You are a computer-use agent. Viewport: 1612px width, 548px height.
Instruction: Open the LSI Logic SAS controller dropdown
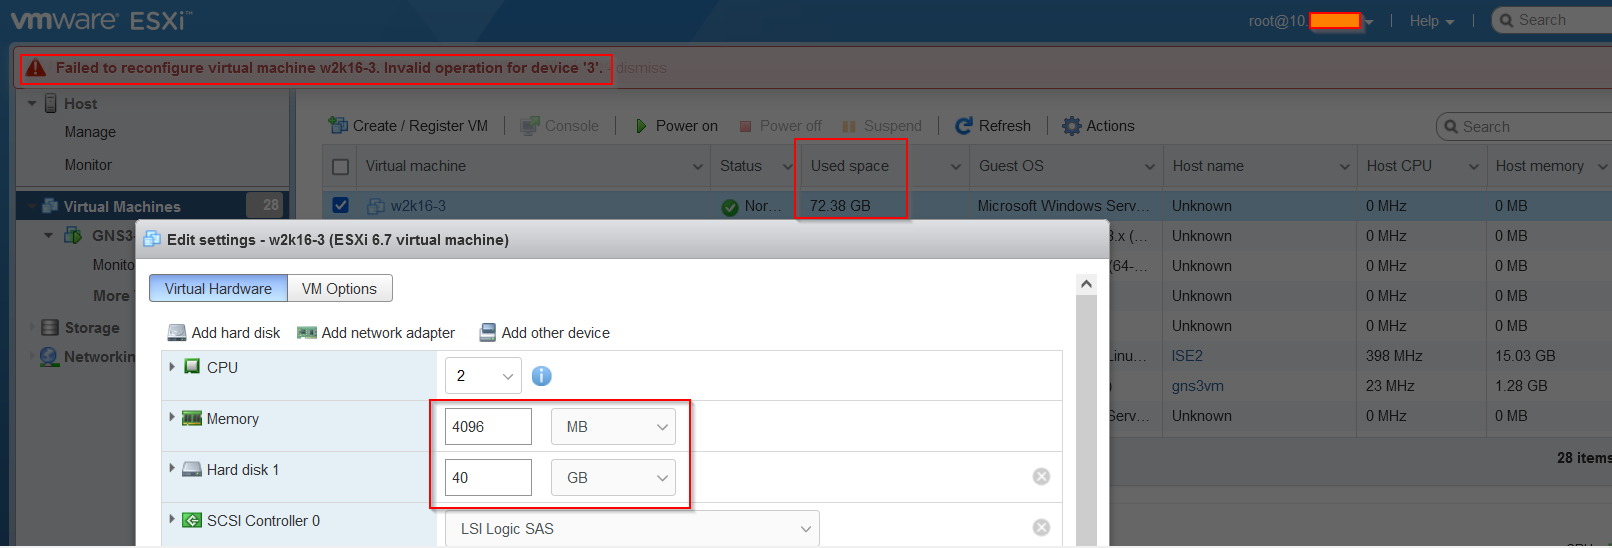(632, 529)
